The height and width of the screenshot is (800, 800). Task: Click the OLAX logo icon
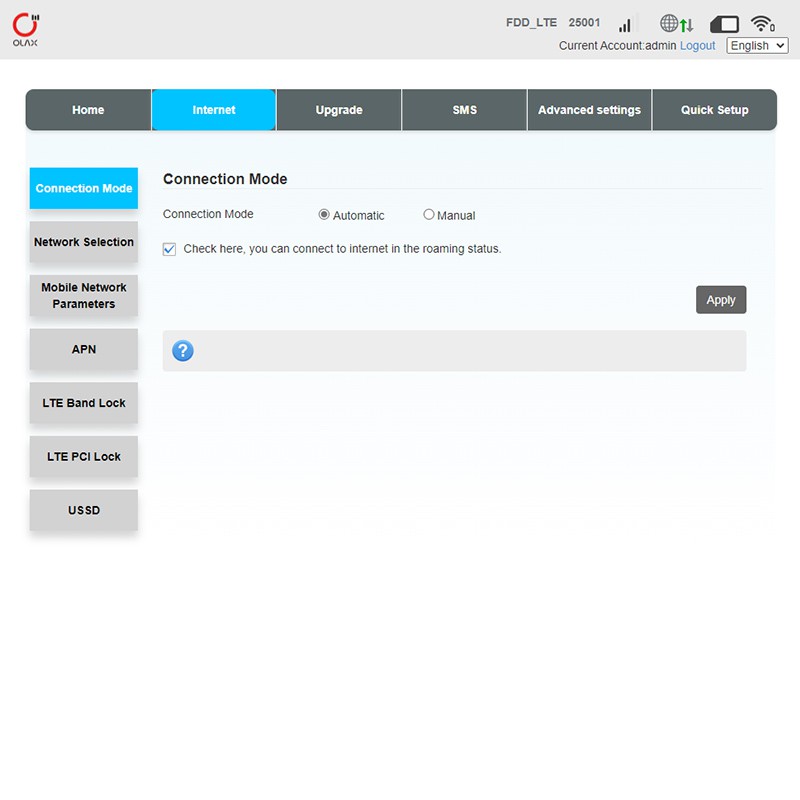25,29
